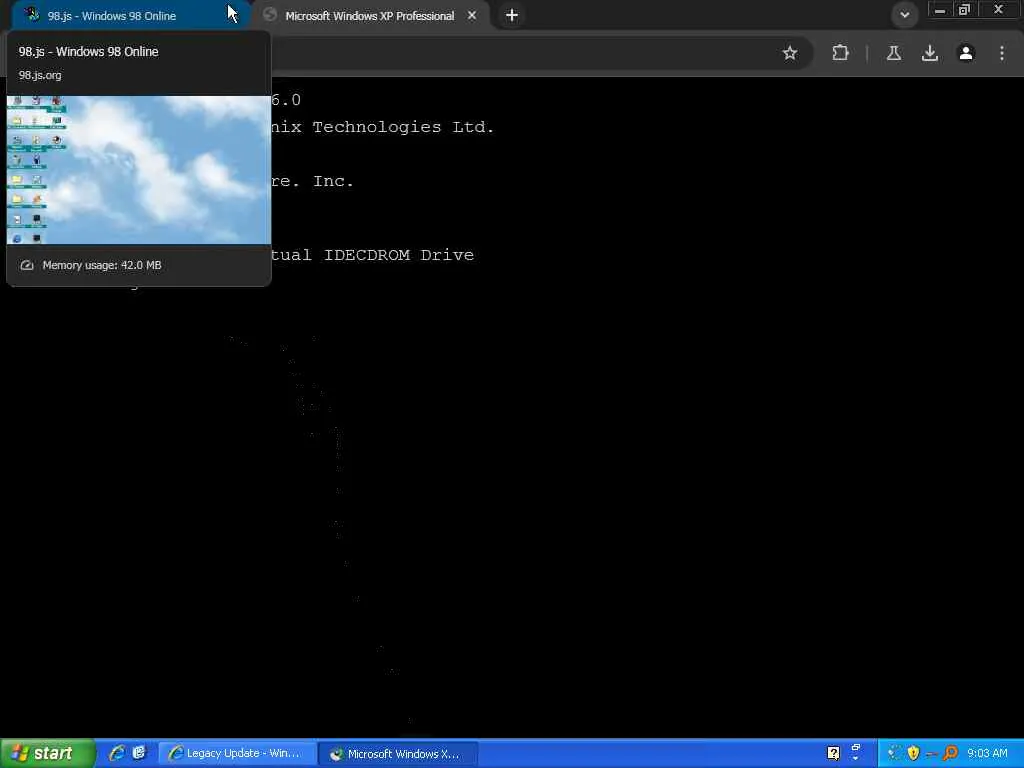The height and width of the screenshot is (768, 1024).
Task: Open the XP Start menu
Action: [47, 753]
